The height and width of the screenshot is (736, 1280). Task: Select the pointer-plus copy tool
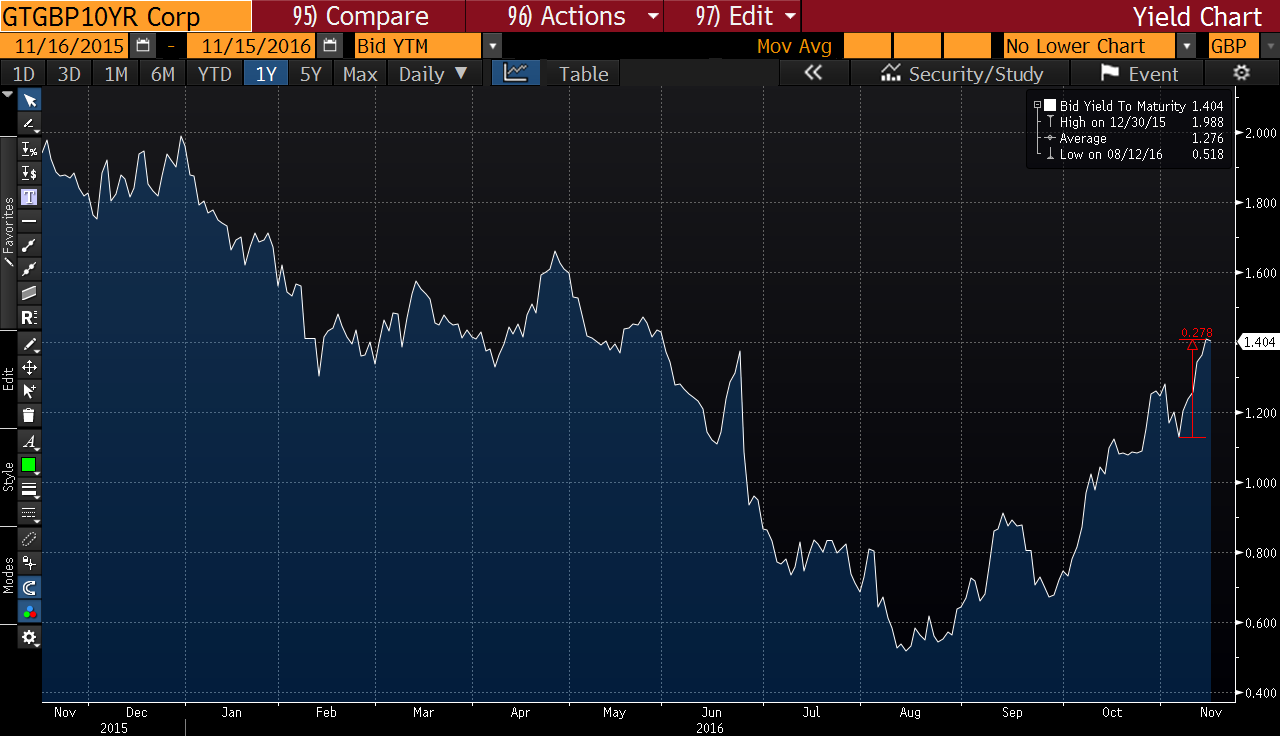30,392
